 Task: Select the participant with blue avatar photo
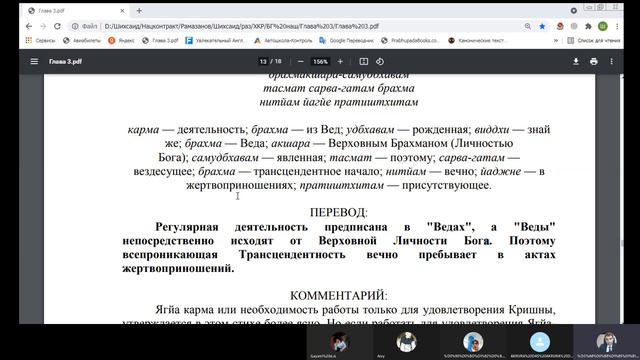pos(473,342)
